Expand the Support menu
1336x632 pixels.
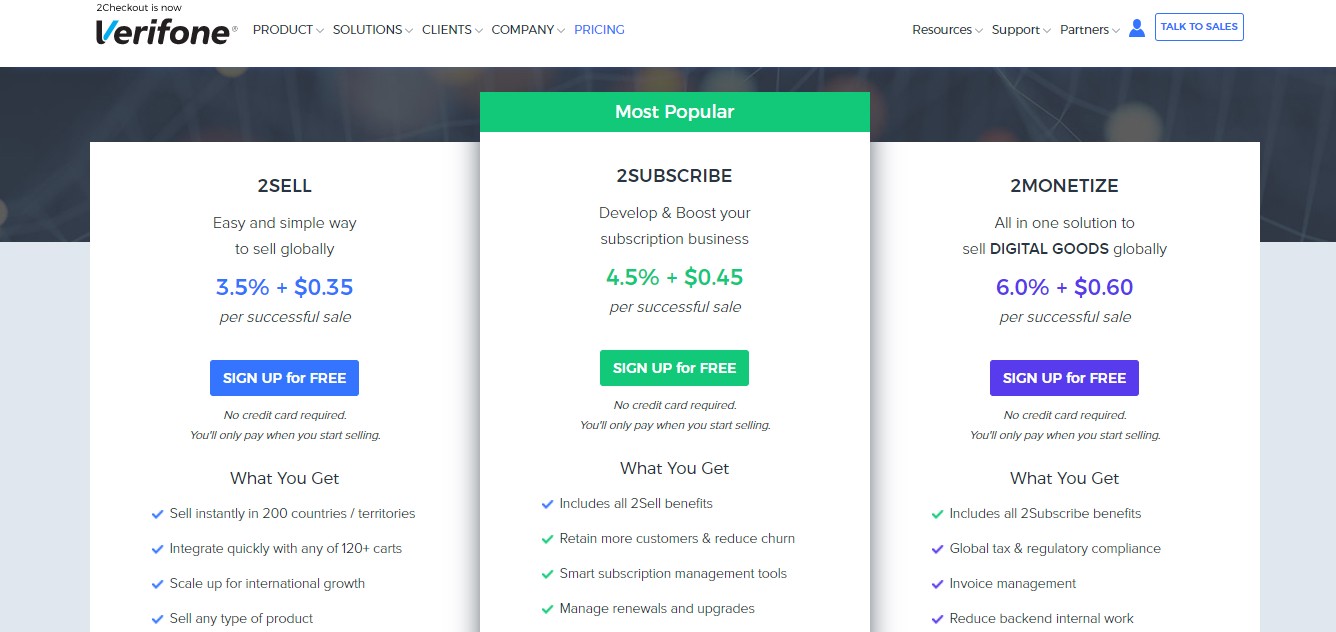[1021, 30]
